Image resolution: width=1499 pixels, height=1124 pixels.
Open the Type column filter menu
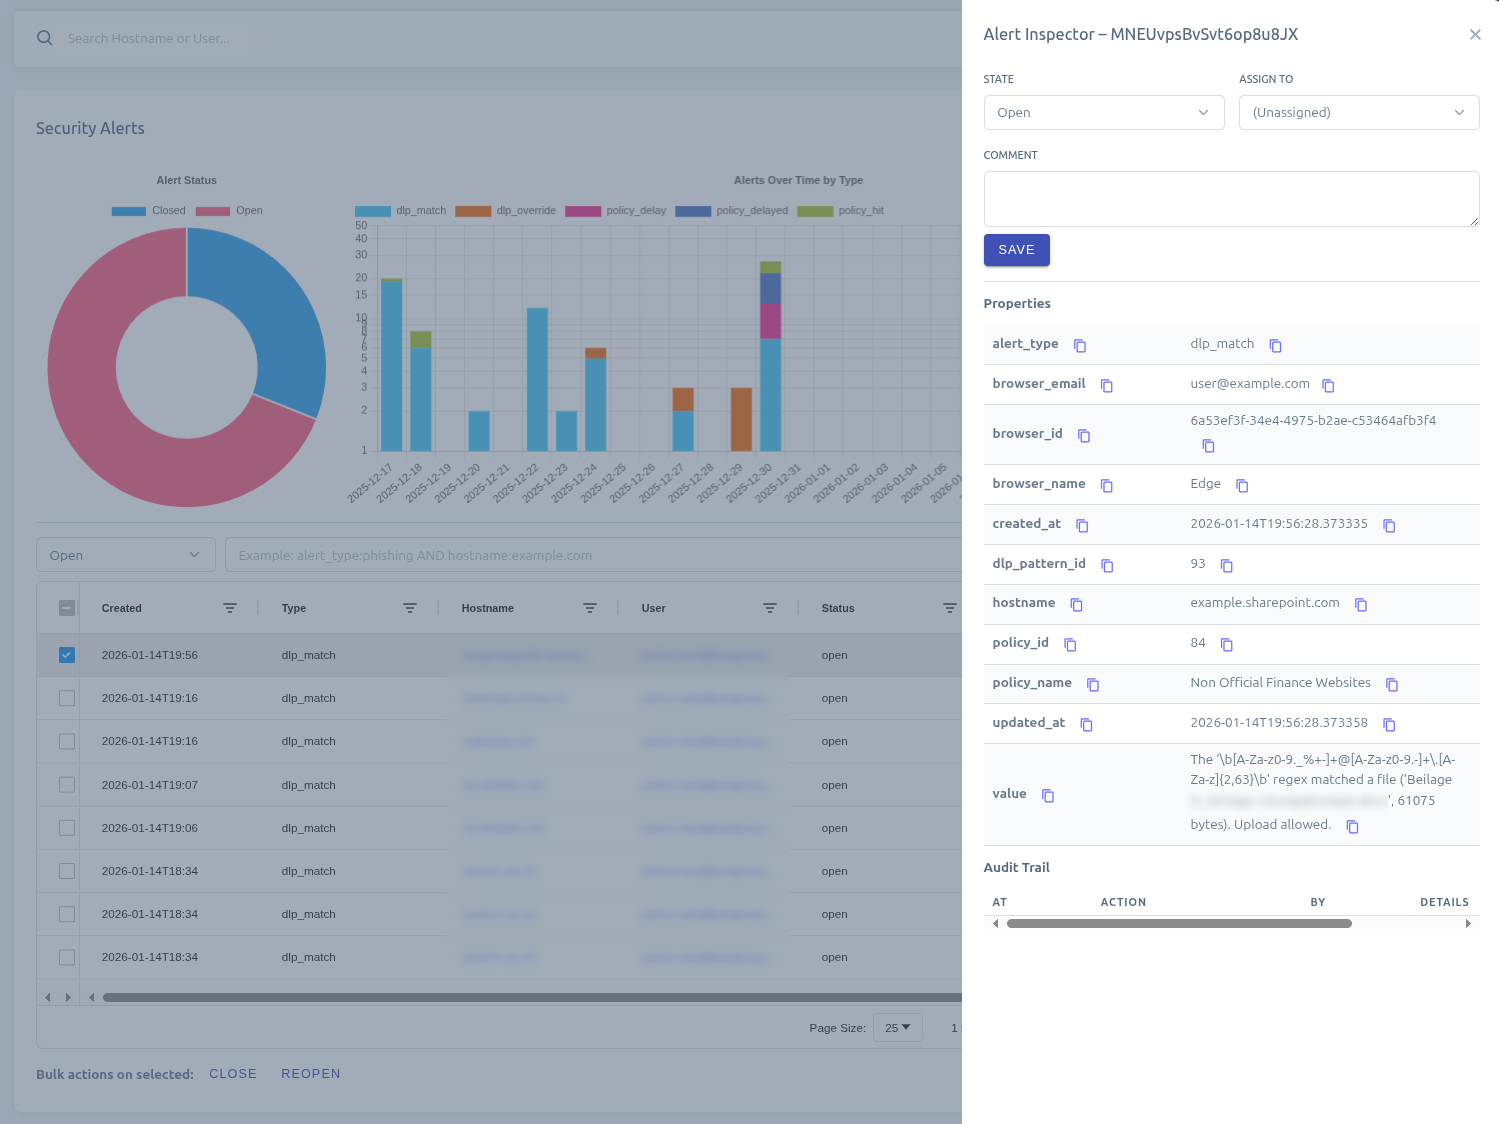click(x=410, y=608)
